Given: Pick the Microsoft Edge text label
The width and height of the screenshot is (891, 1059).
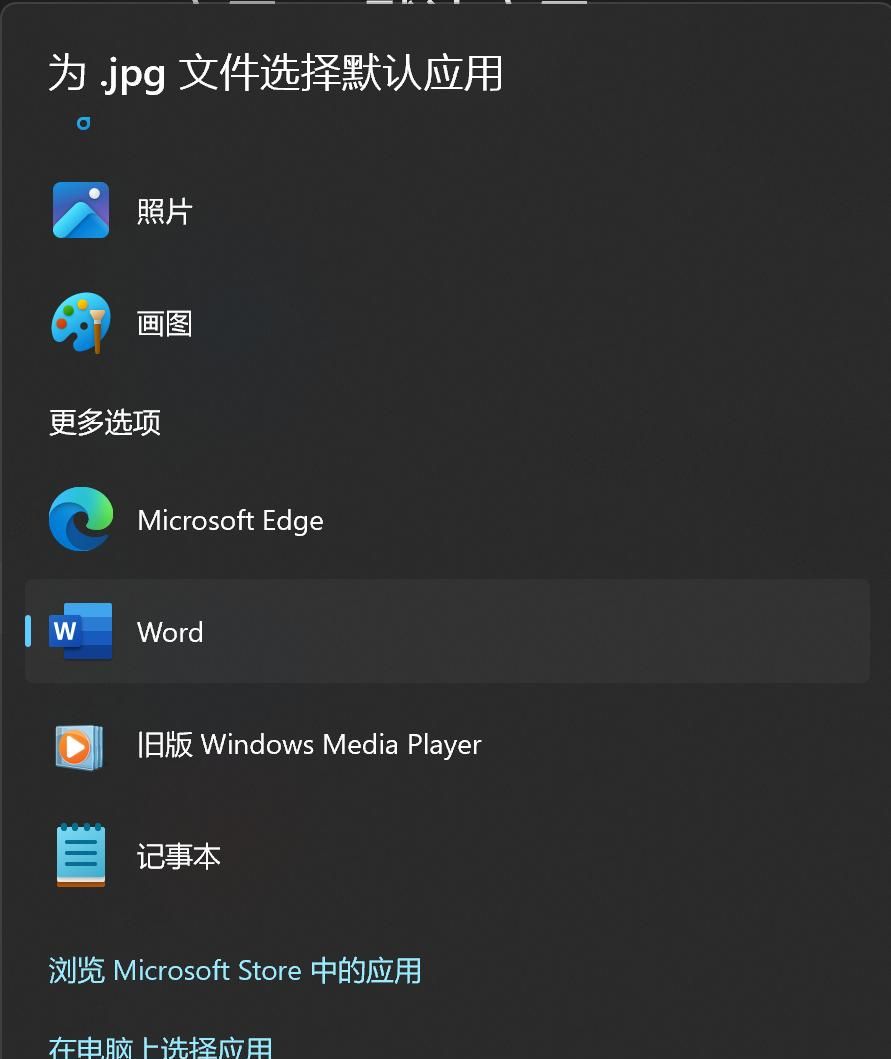Looking at the screenshot, I should [x=230, y=520].
